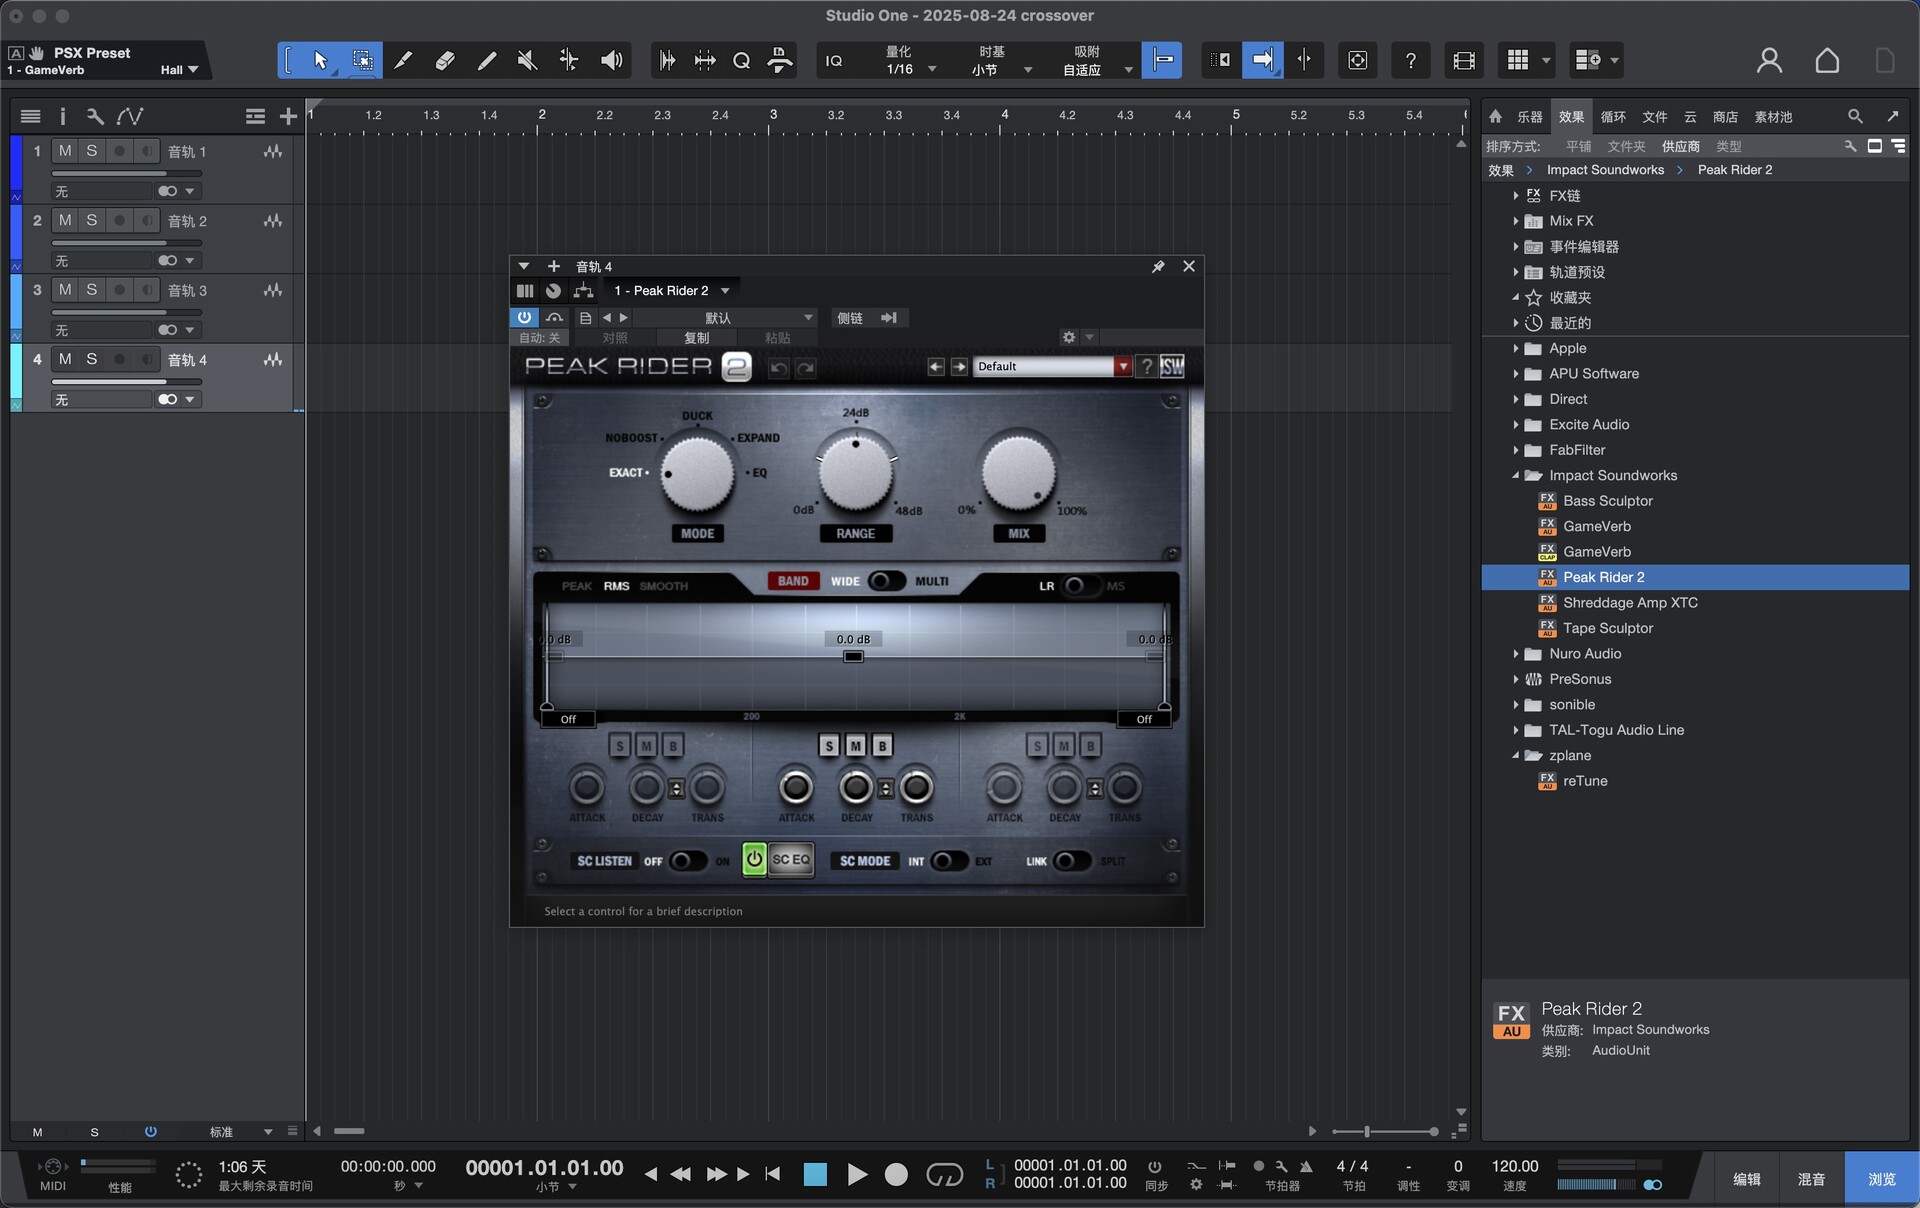This screenshot has height=1208, width=1920.
Task: Expand the FabFilter folder
Action: [x=1516, y=450]
